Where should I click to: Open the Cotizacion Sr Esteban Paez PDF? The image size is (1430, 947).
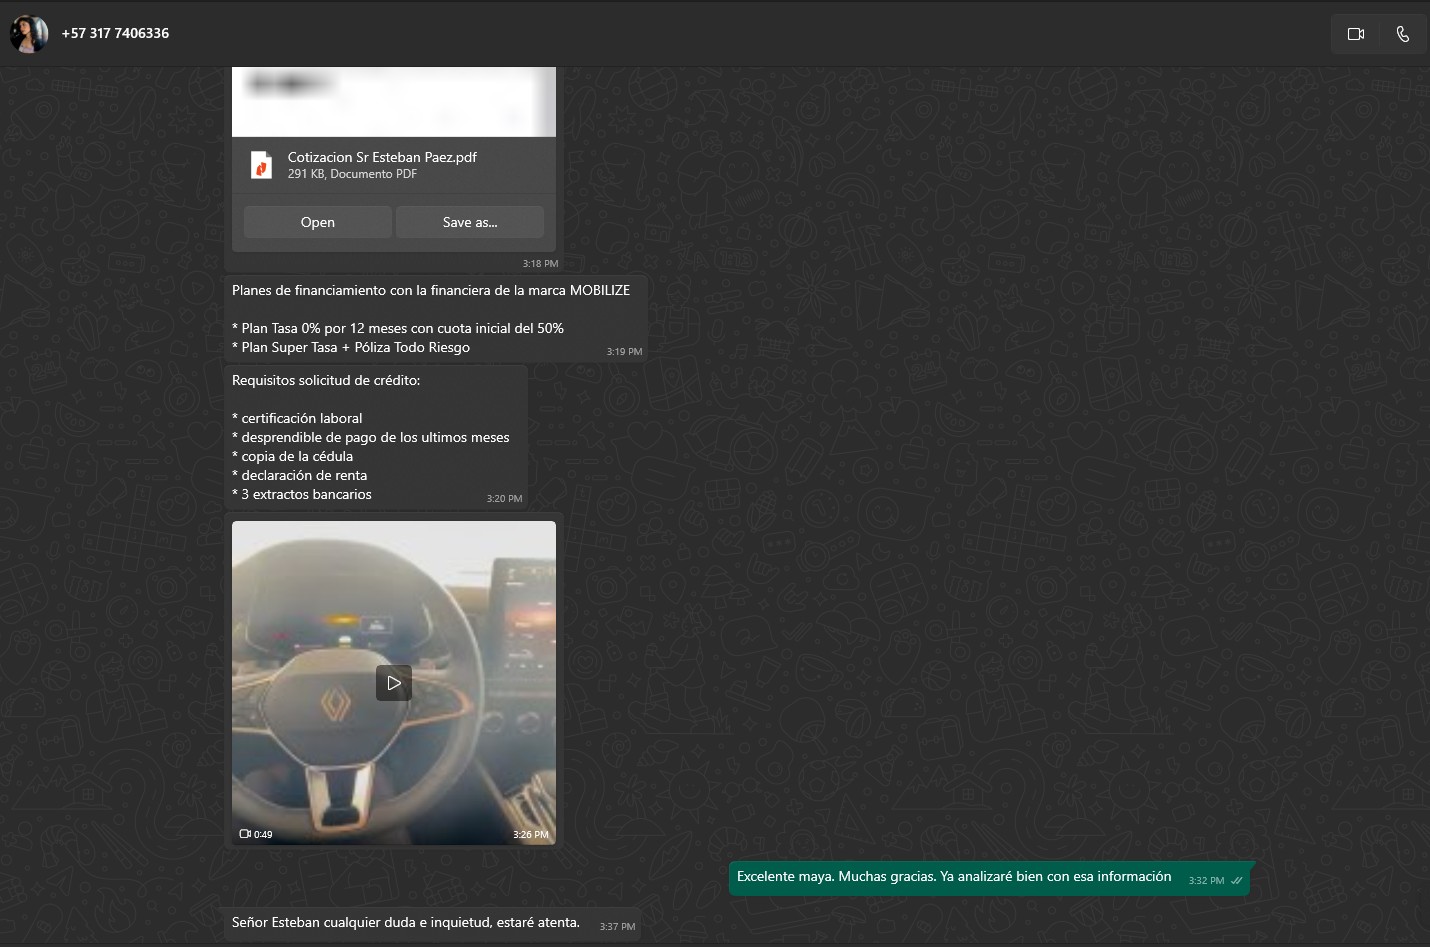pos(318,222)
